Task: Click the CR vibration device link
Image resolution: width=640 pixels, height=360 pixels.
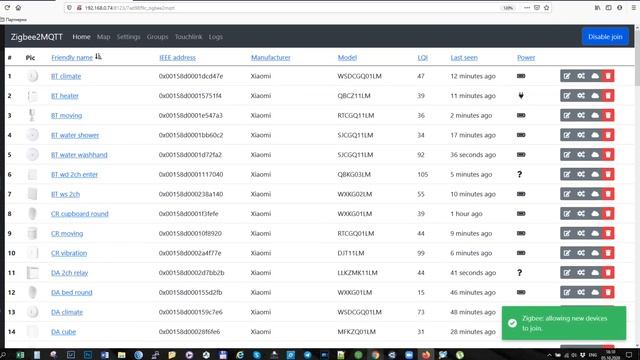Action: tap(69, 253)
